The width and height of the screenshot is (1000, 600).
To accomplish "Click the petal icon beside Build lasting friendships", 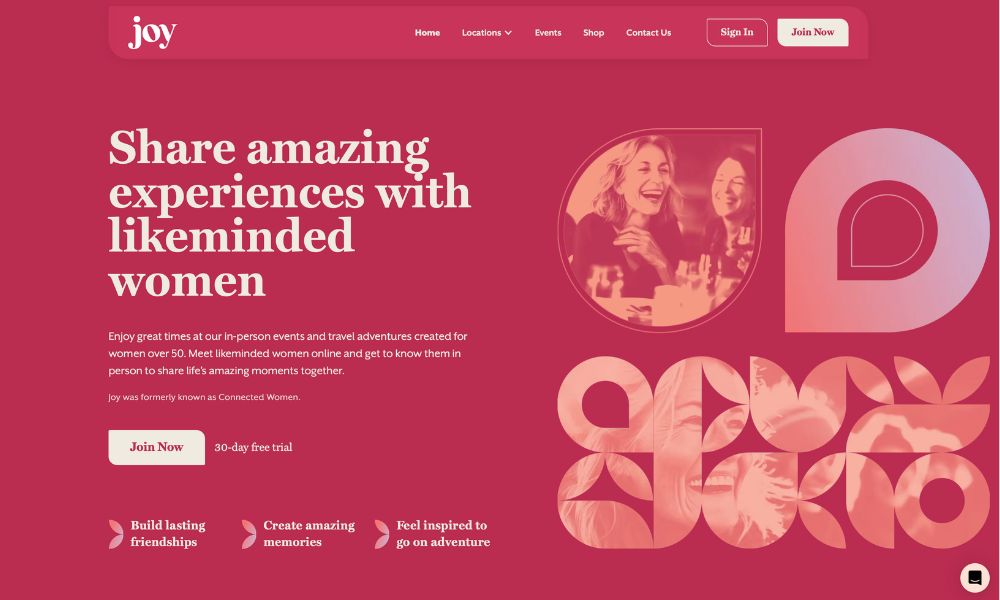I will (116, 534).
